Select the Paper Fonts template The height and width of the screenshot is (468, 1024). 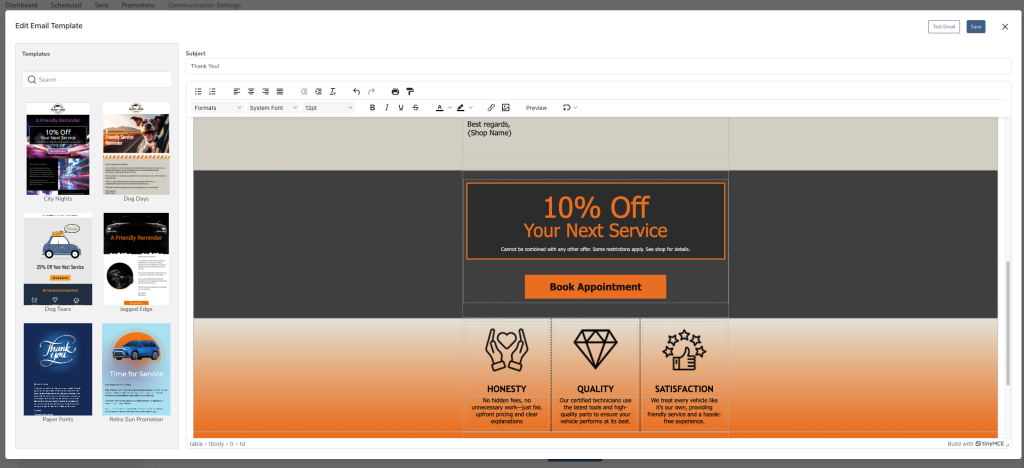click(x=58, y=373)
